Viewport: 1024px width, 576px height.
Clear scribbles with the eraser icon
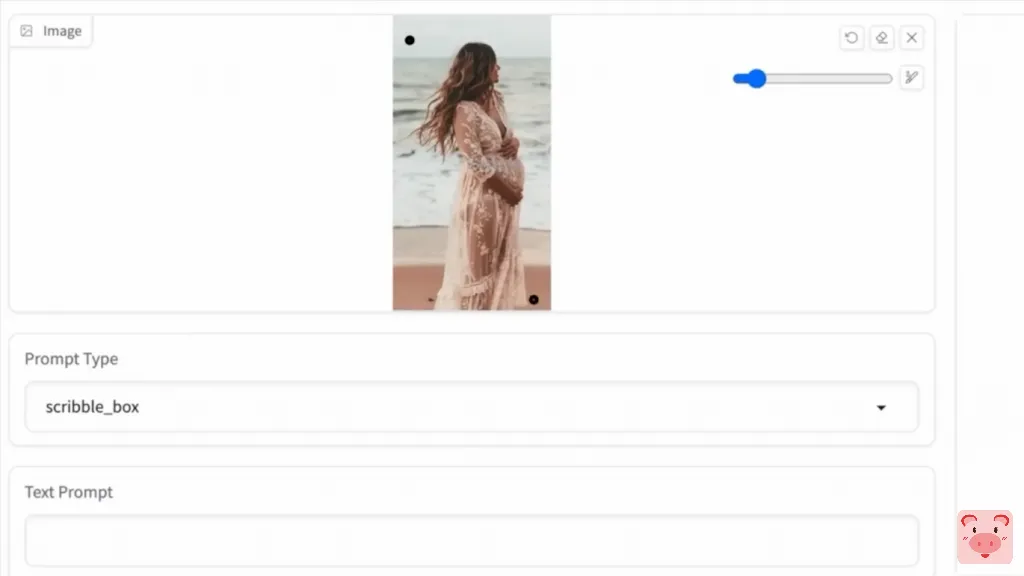pyautogui.click(x=882, y=38)
